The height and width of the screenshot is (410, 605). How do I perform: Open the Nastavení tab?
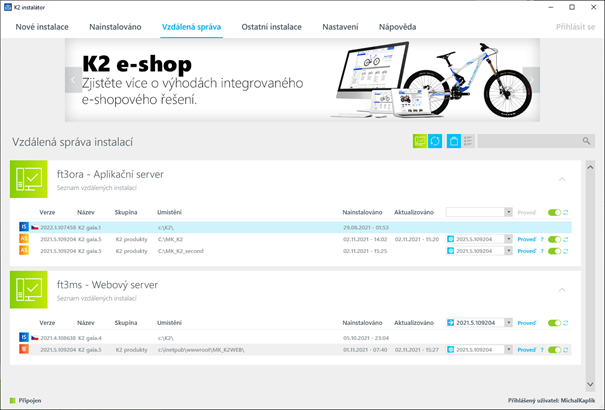click(340, 27)
